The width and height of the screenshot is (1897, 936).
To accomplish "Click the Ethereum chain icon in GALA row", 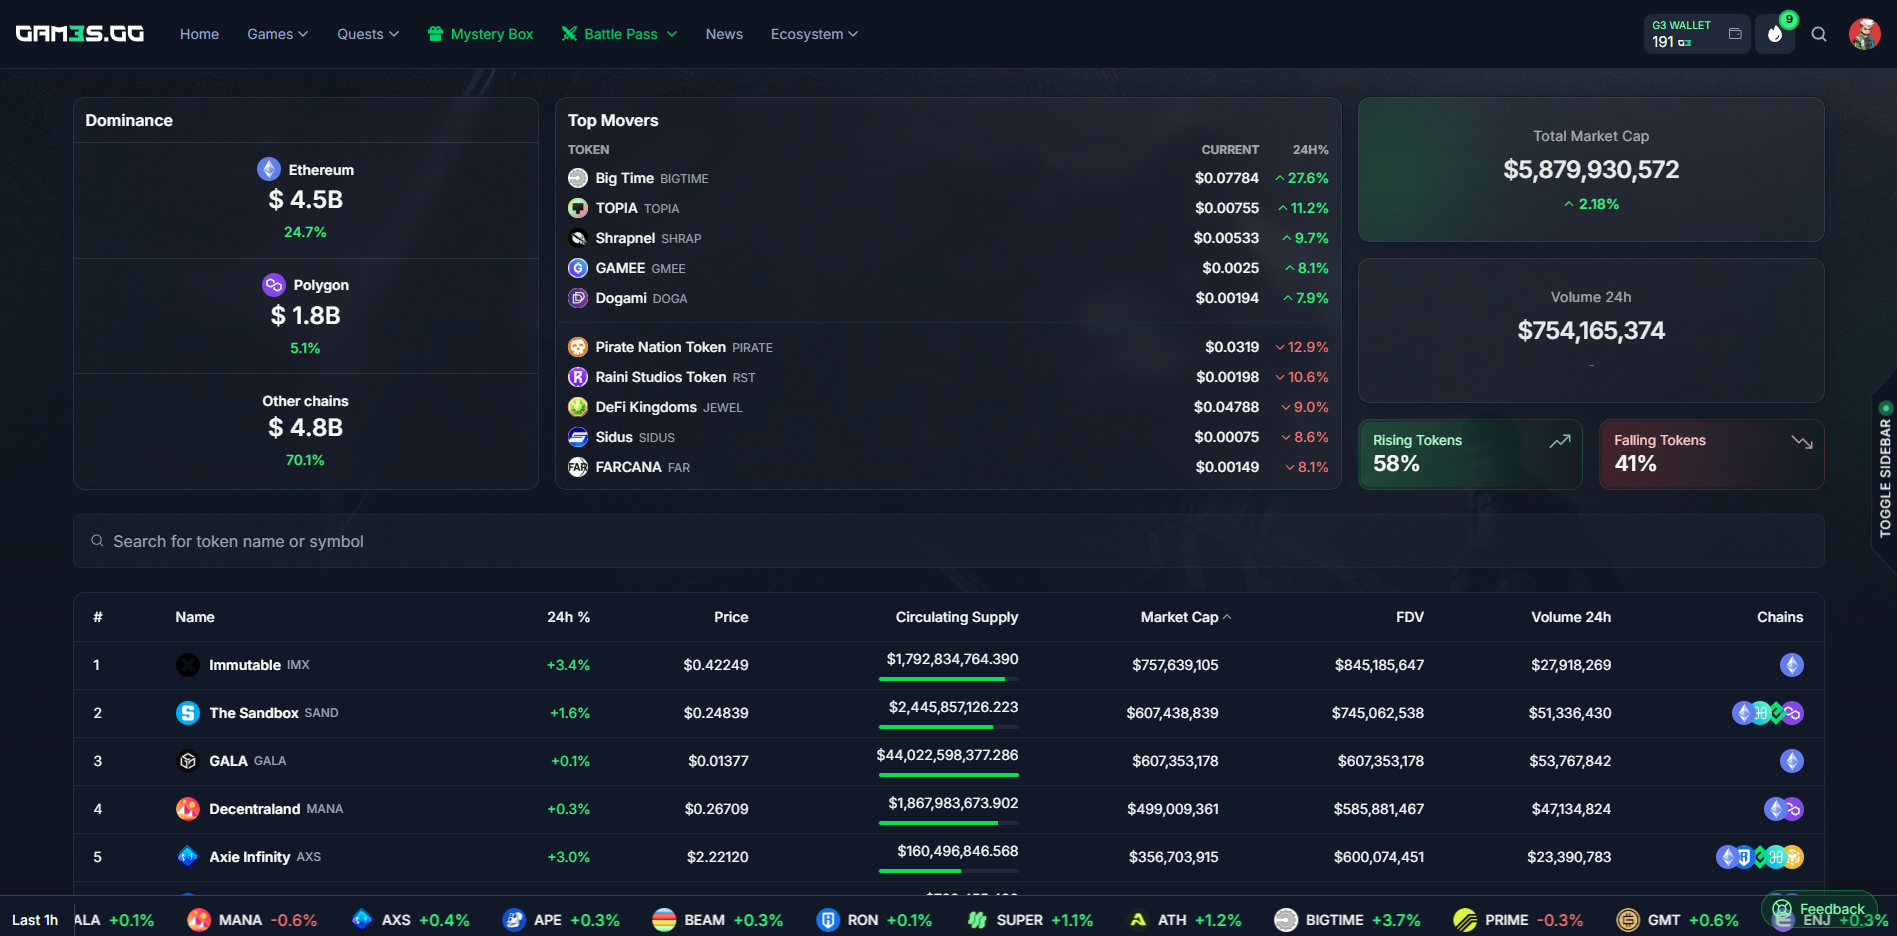I will tap(1792, 761).
